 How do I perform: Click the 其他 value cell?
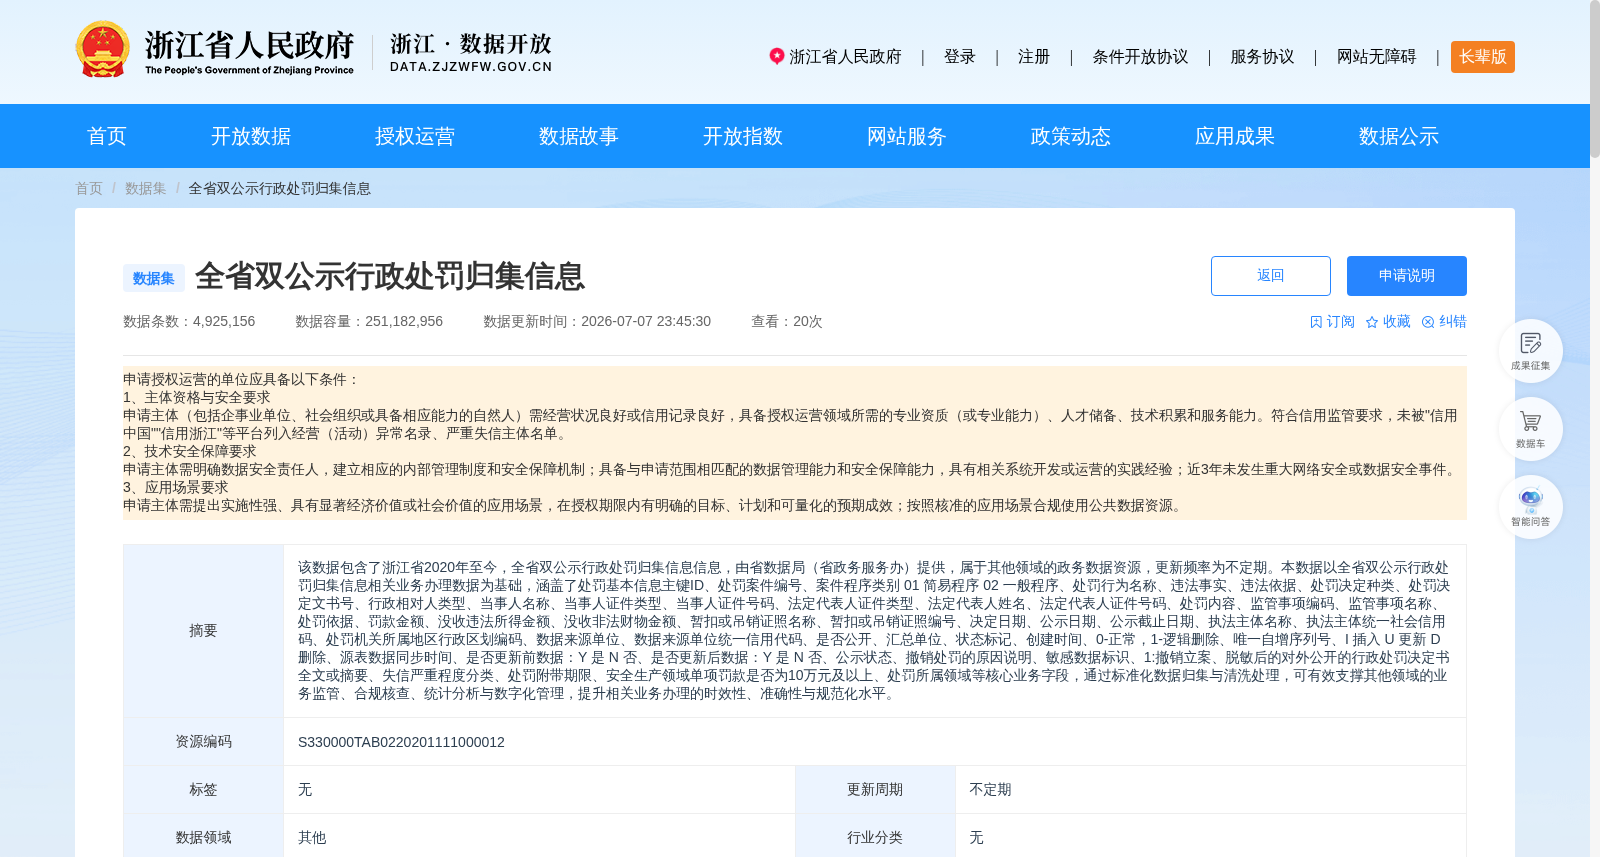pos(539,838)
